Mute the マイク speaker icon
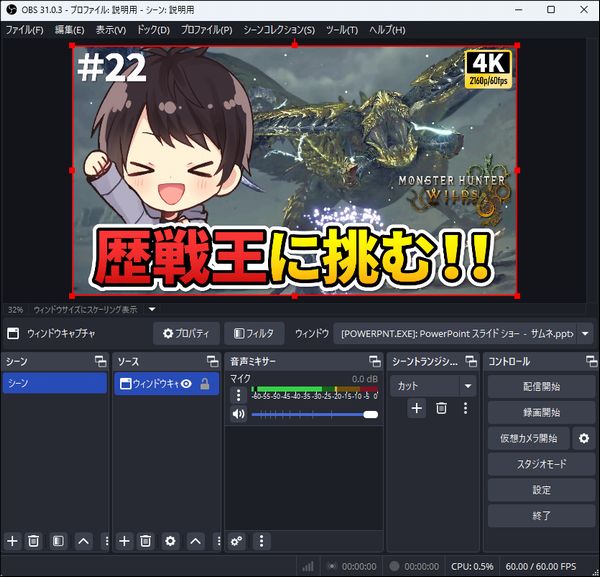Screen dimensions: 600x577 (238, 414)
